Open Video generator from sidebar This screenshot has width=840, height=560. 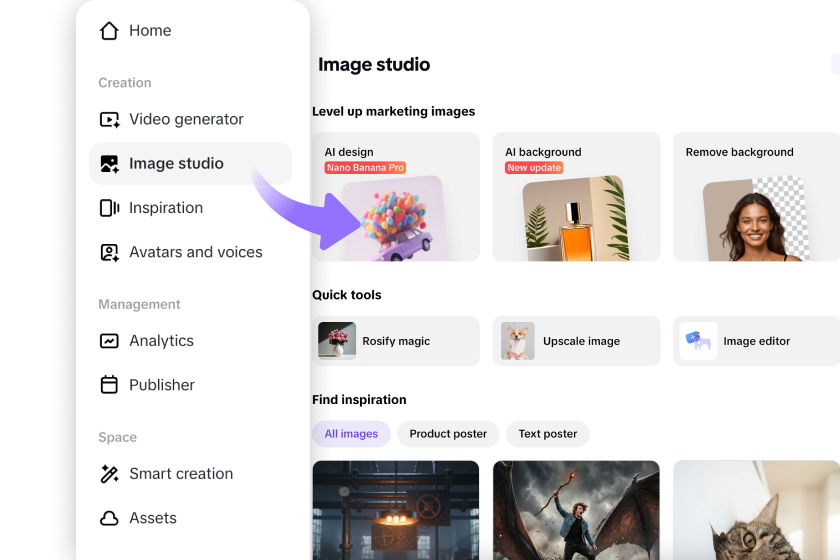click(x=186, y=119)
